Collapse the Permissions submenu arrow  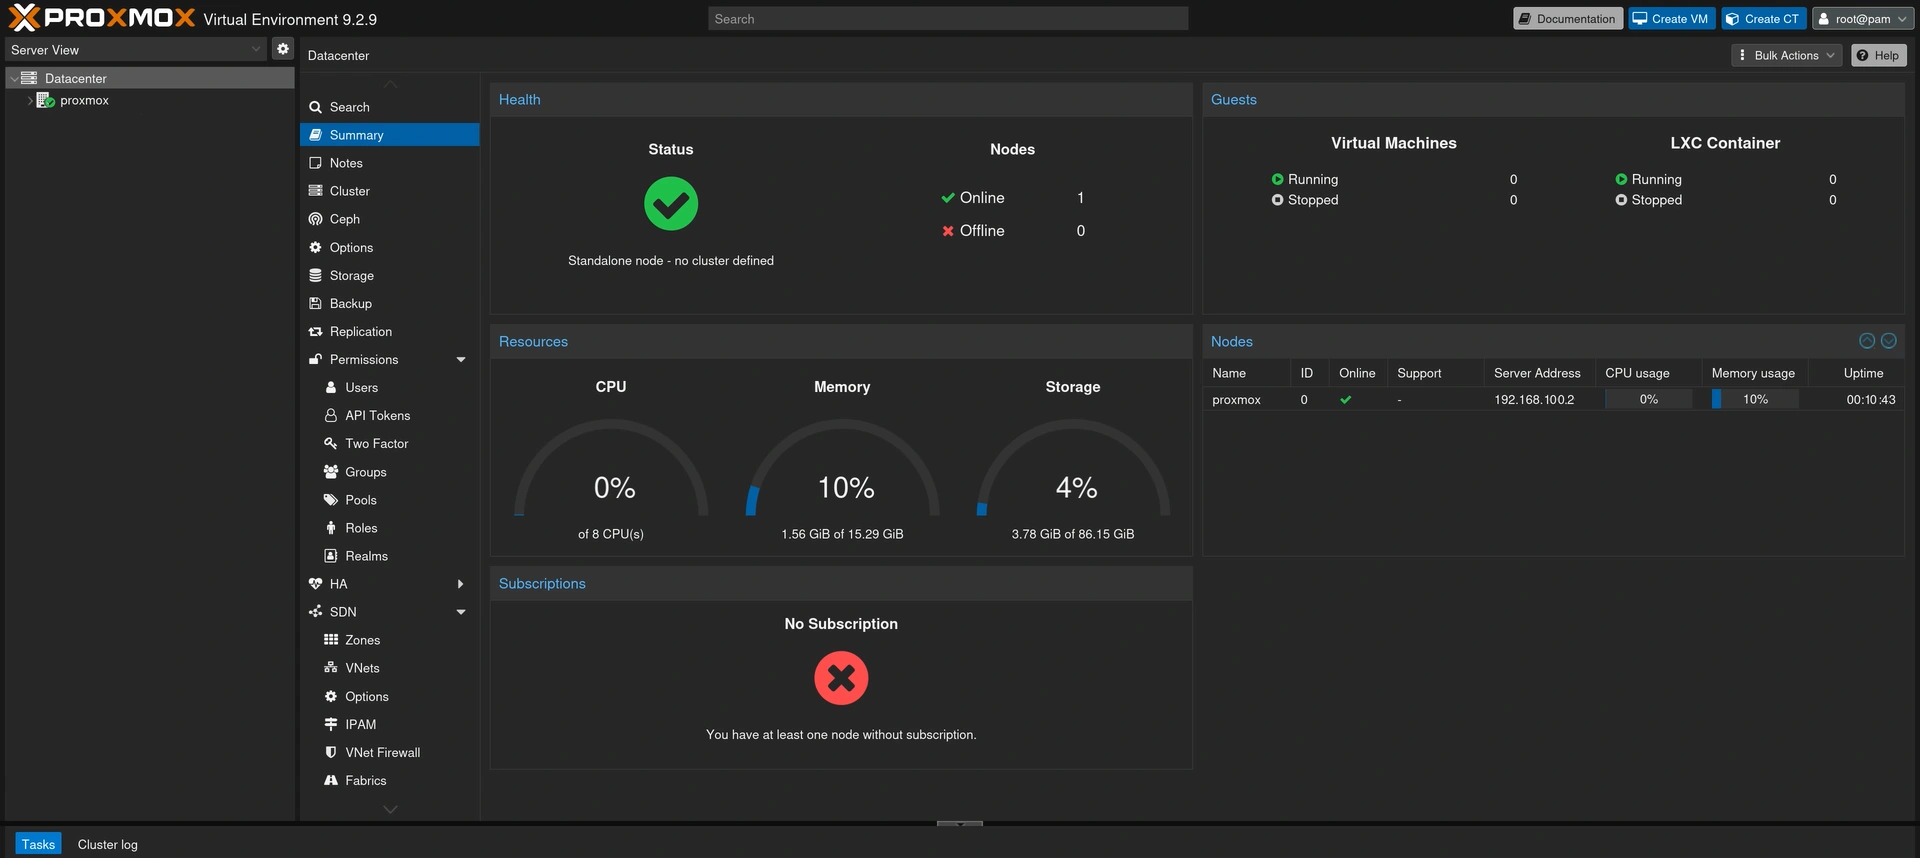[x=461, y=359]
